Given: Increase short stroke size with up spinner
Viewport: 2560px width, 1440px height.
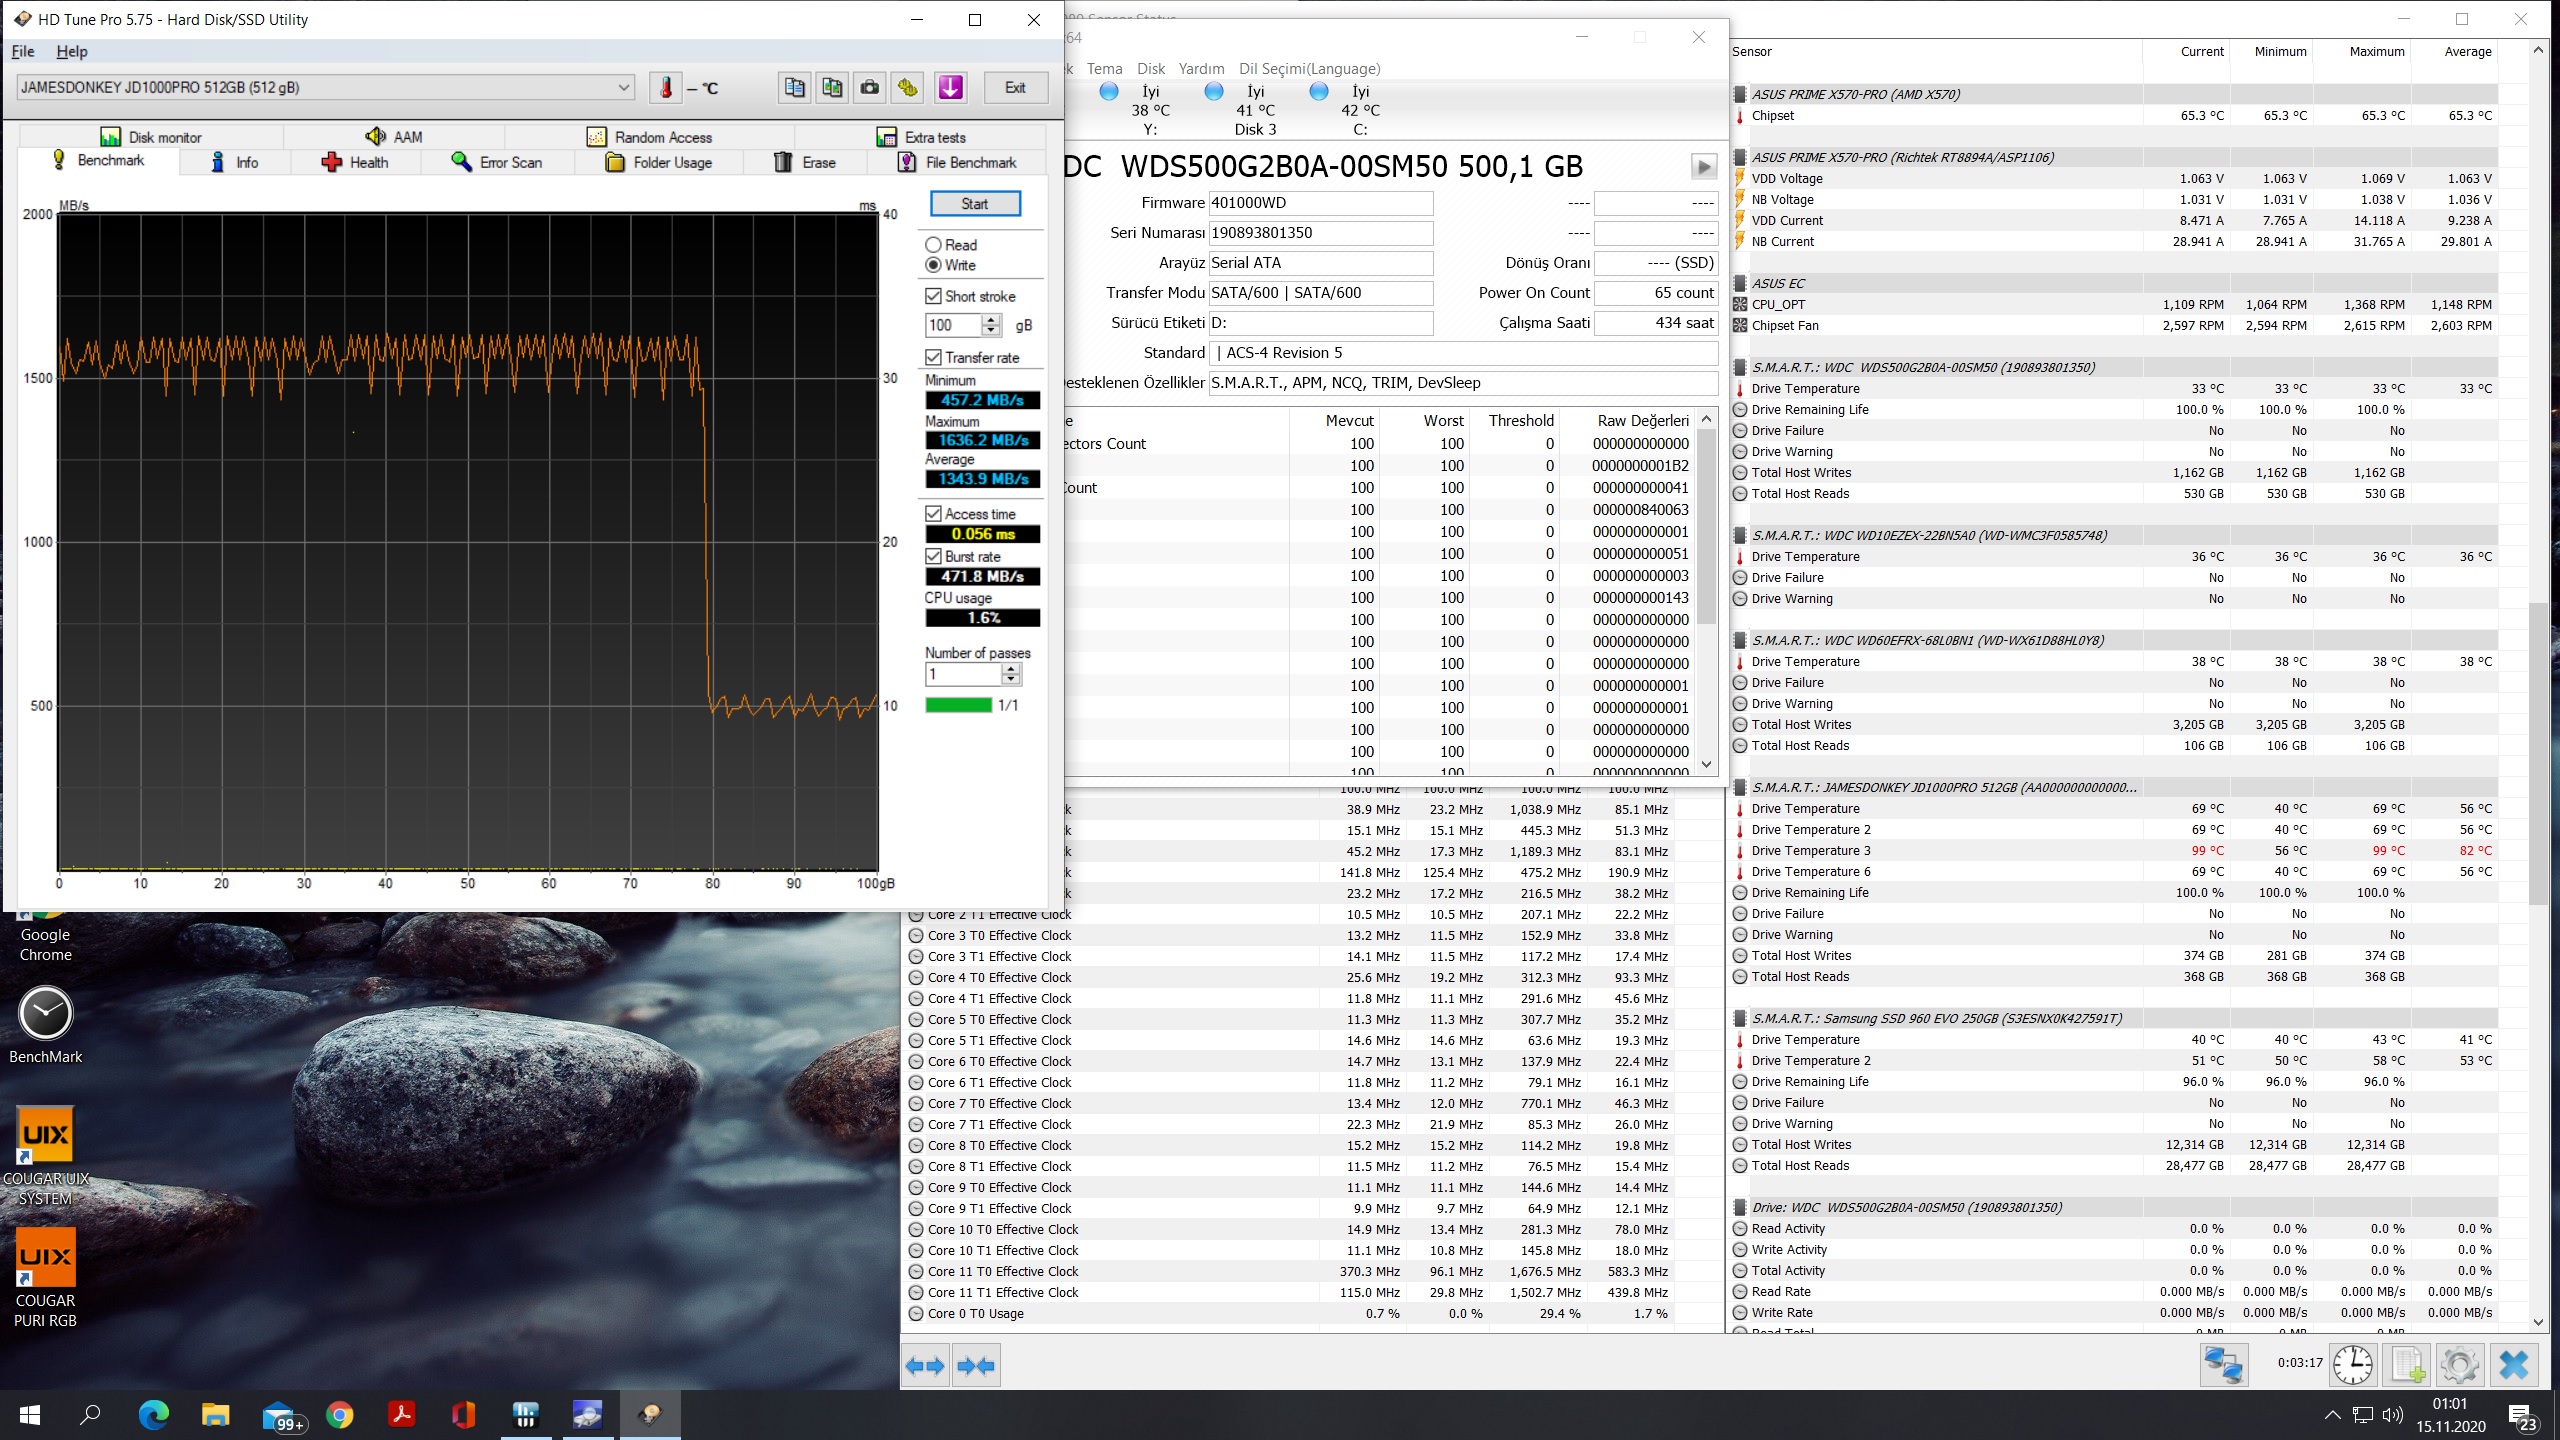Looking at the screenshot, I should point(991,320).
